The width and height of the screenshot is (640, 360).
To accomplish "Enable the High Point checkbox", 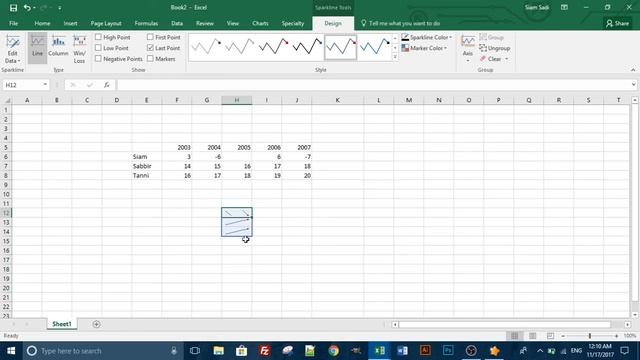I will [98, 37].
